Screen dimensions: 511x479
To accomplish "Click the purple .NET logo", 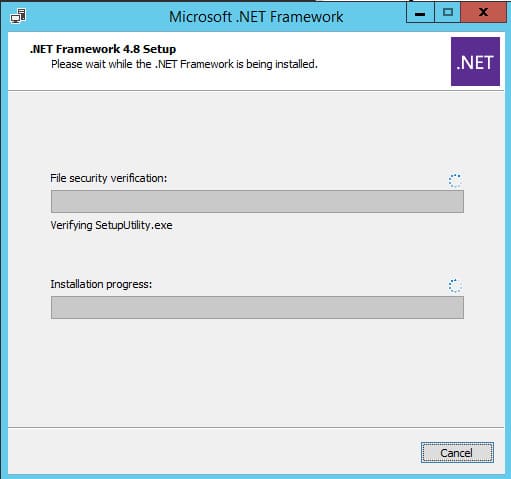I will [475, 62].
